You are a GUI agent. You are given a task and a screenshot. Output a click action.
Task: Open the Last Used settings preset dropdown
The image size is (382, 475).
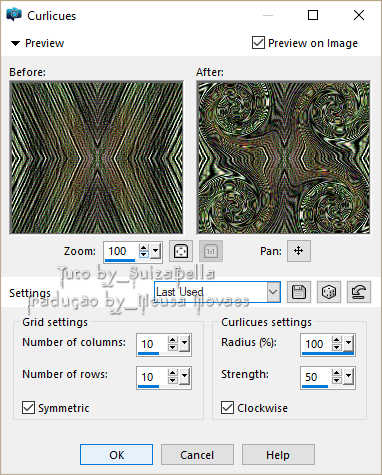point(217,292)
